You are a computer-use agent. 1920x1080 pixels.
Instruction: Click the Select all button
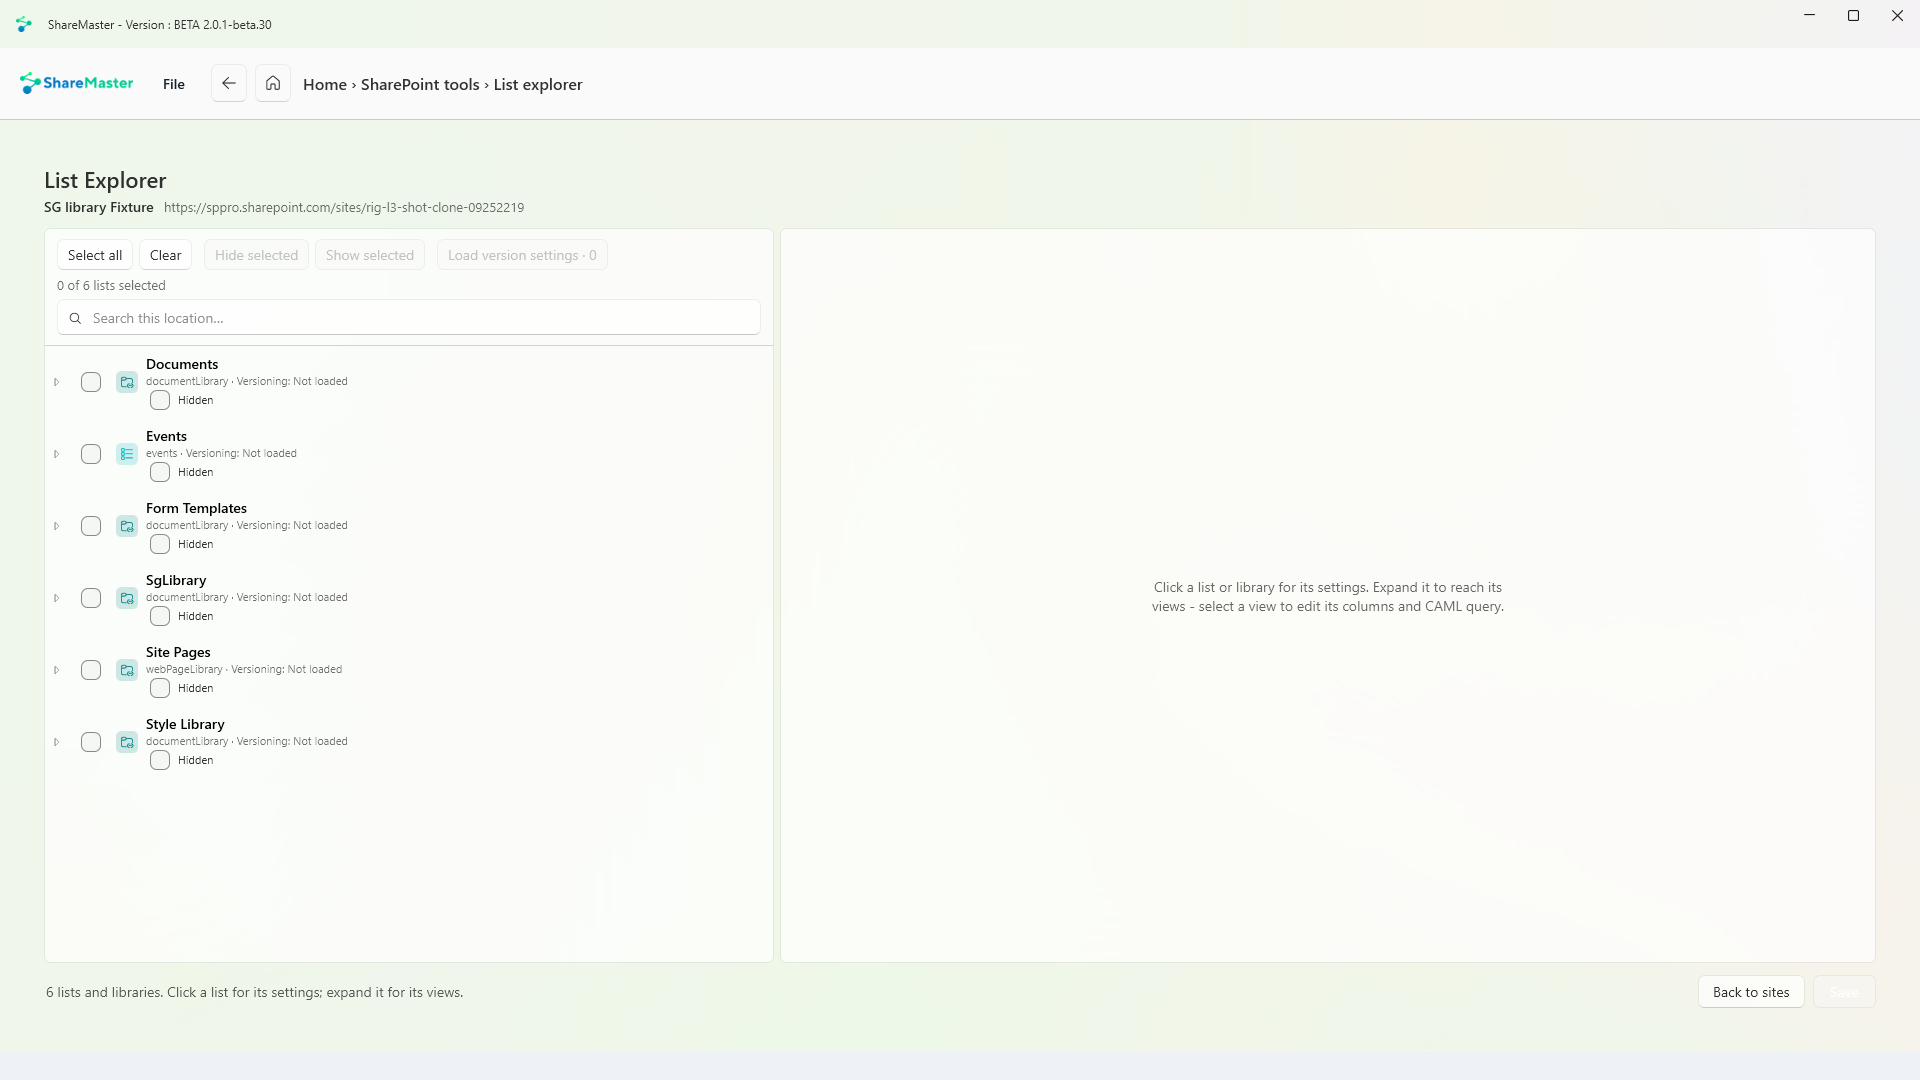click(x=95, y=255)
